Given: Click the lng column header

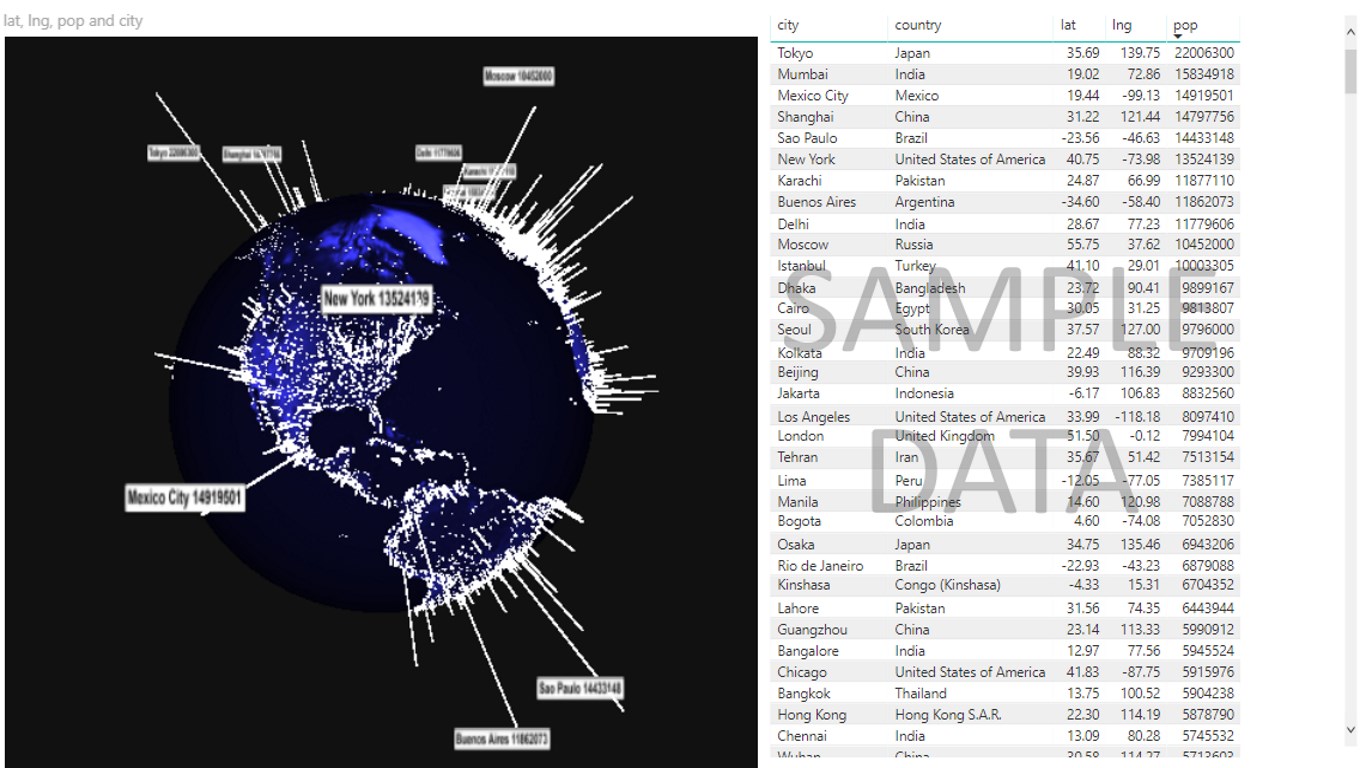Looking at the screenshot, I should 1122,25.
